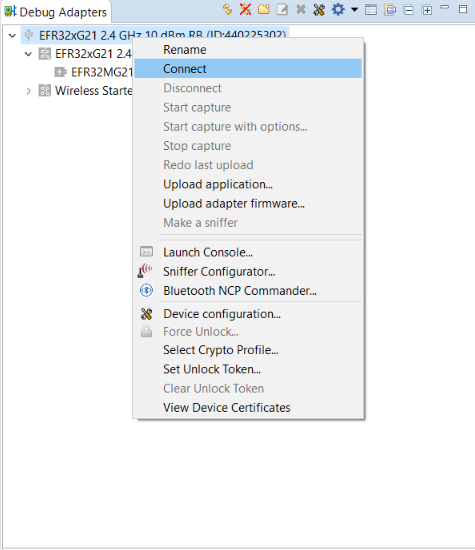Open Sniffer Configurator from the menu
This screenshot has height=550, width=475.
(248, 271)
